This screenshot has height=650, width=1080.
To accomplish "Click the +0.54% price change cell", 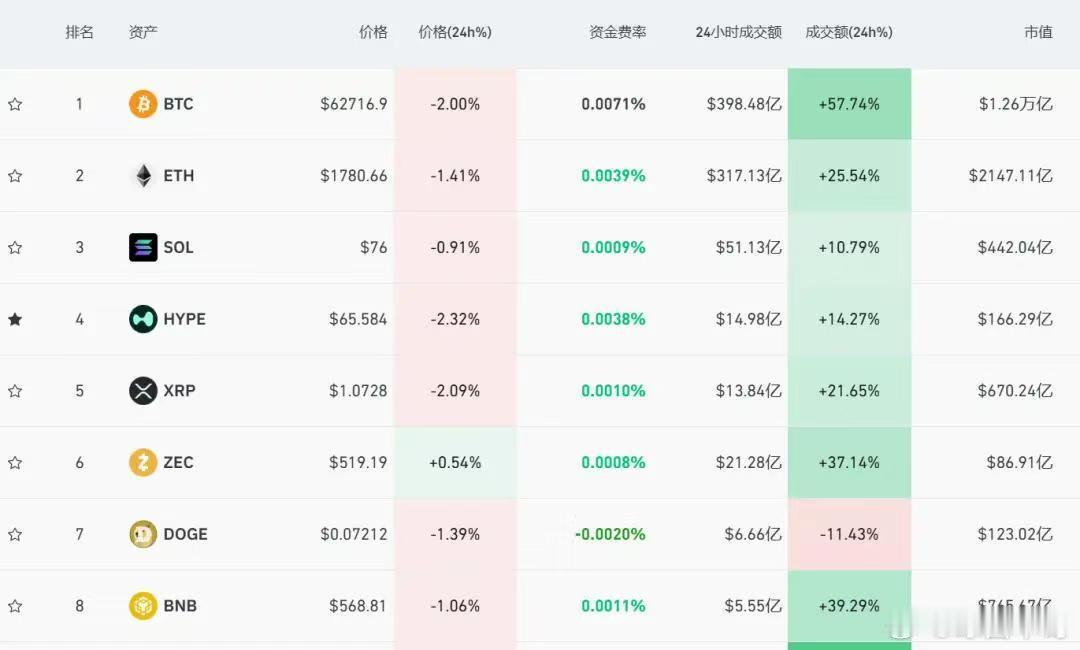I will click(x=455, y=462).
